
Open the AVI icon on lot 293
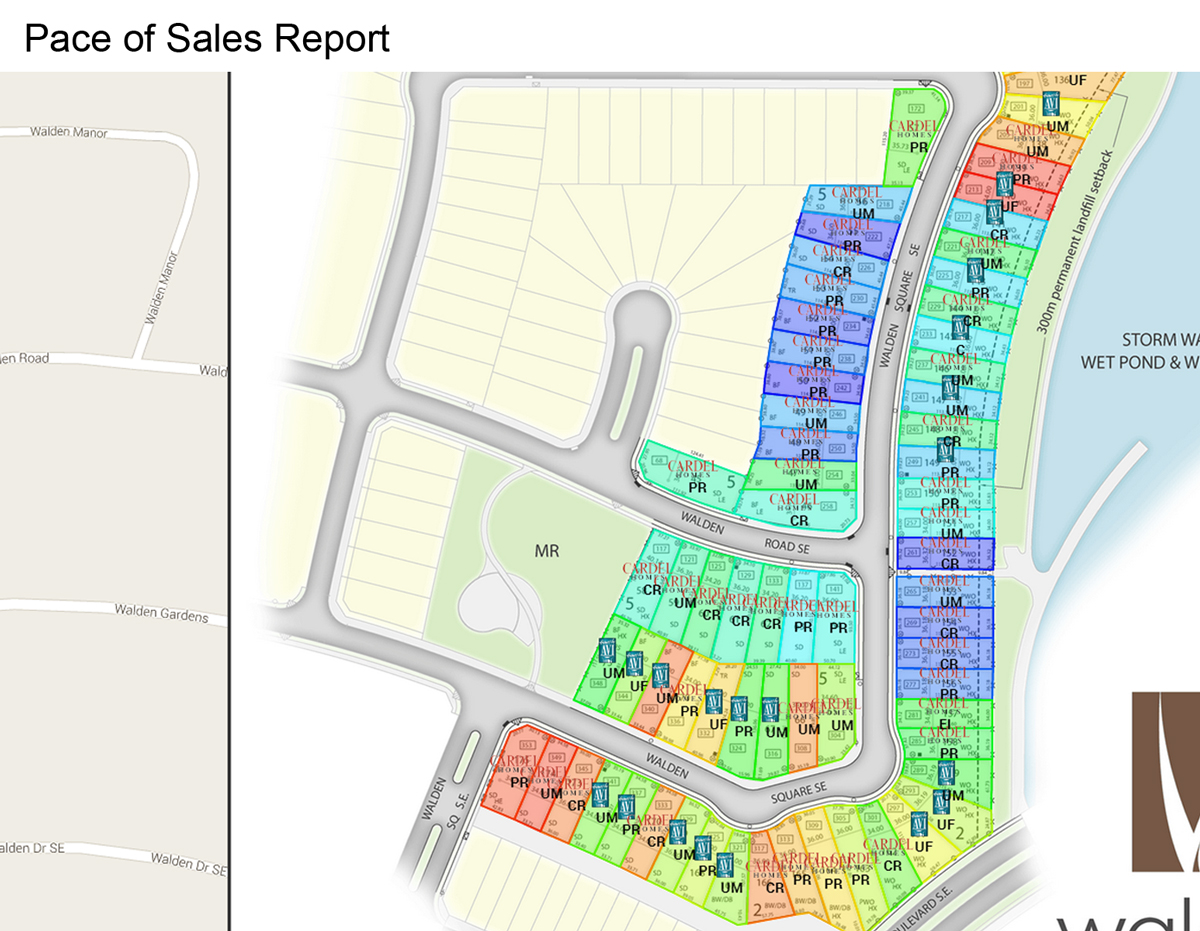(942, 802)
